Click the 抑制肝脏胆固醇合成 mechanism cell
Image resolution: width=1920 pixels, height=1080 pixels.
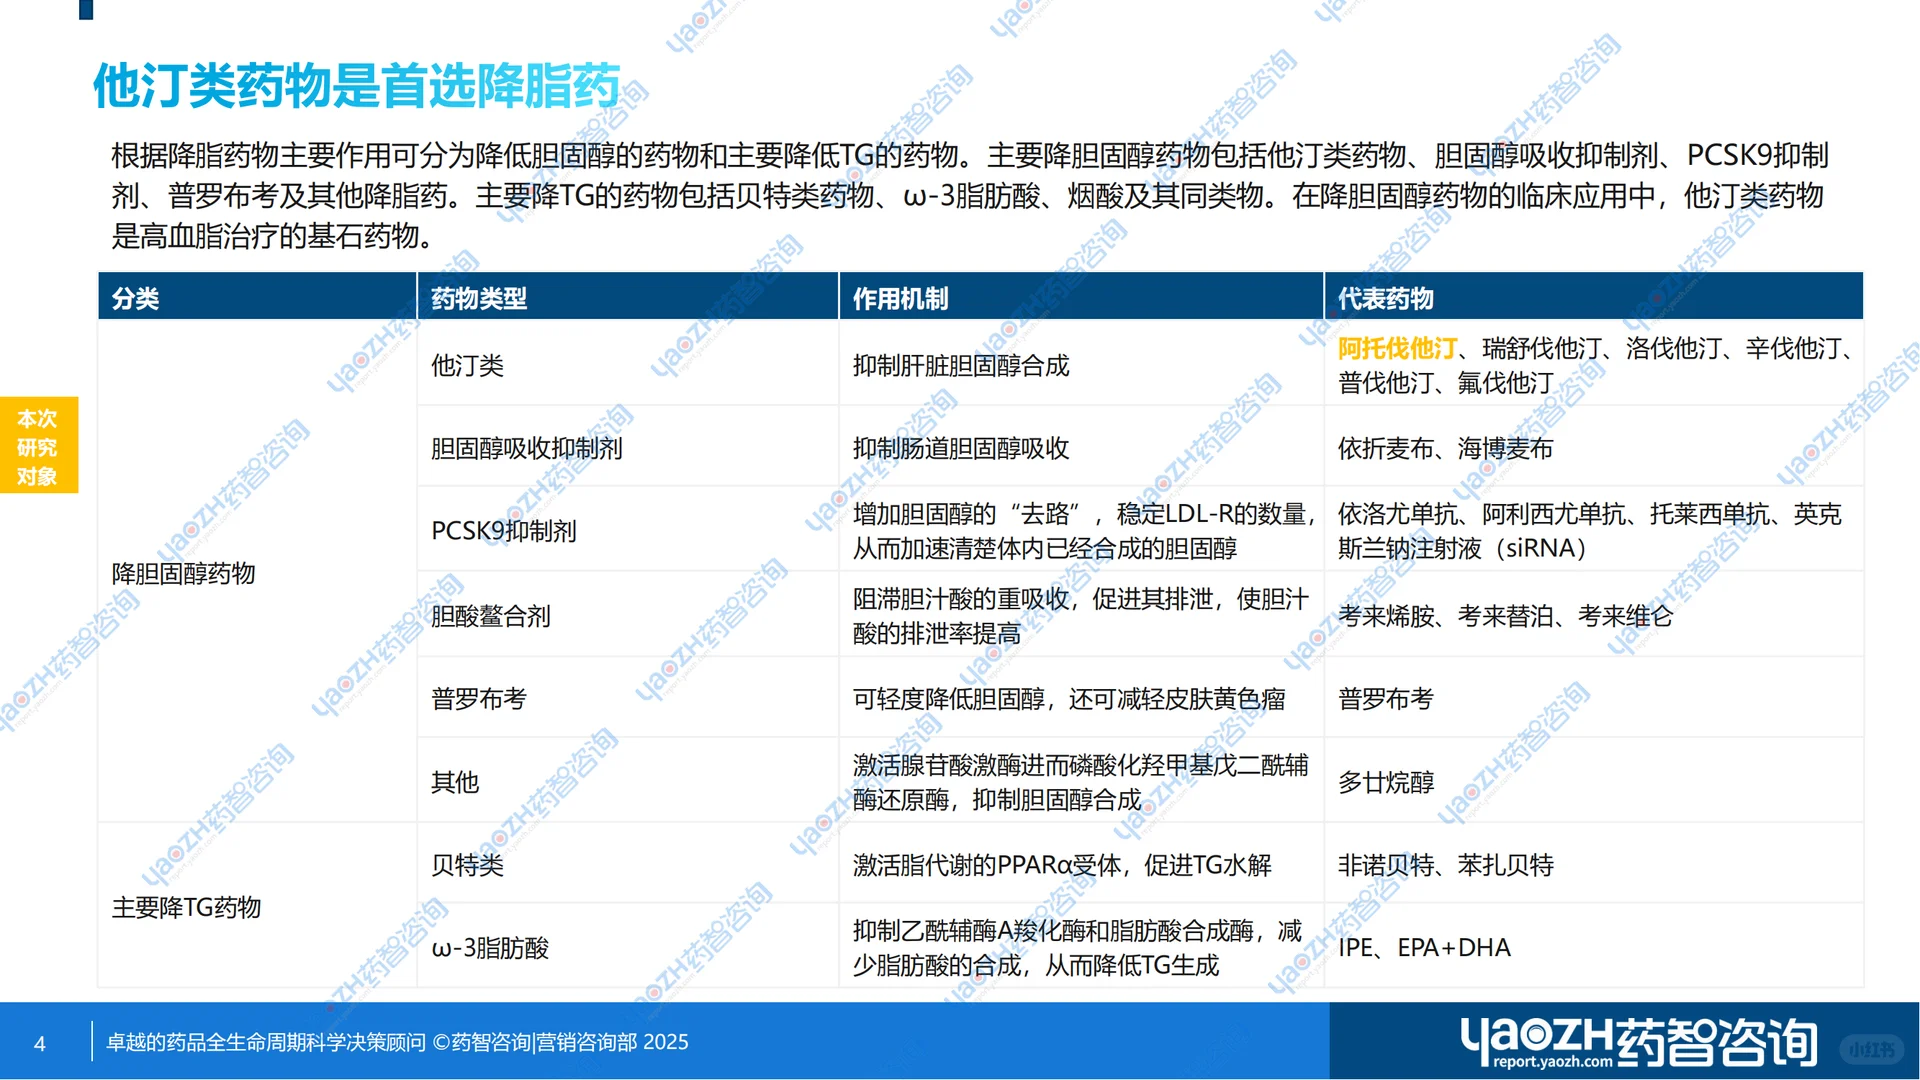coord(1081,365)
